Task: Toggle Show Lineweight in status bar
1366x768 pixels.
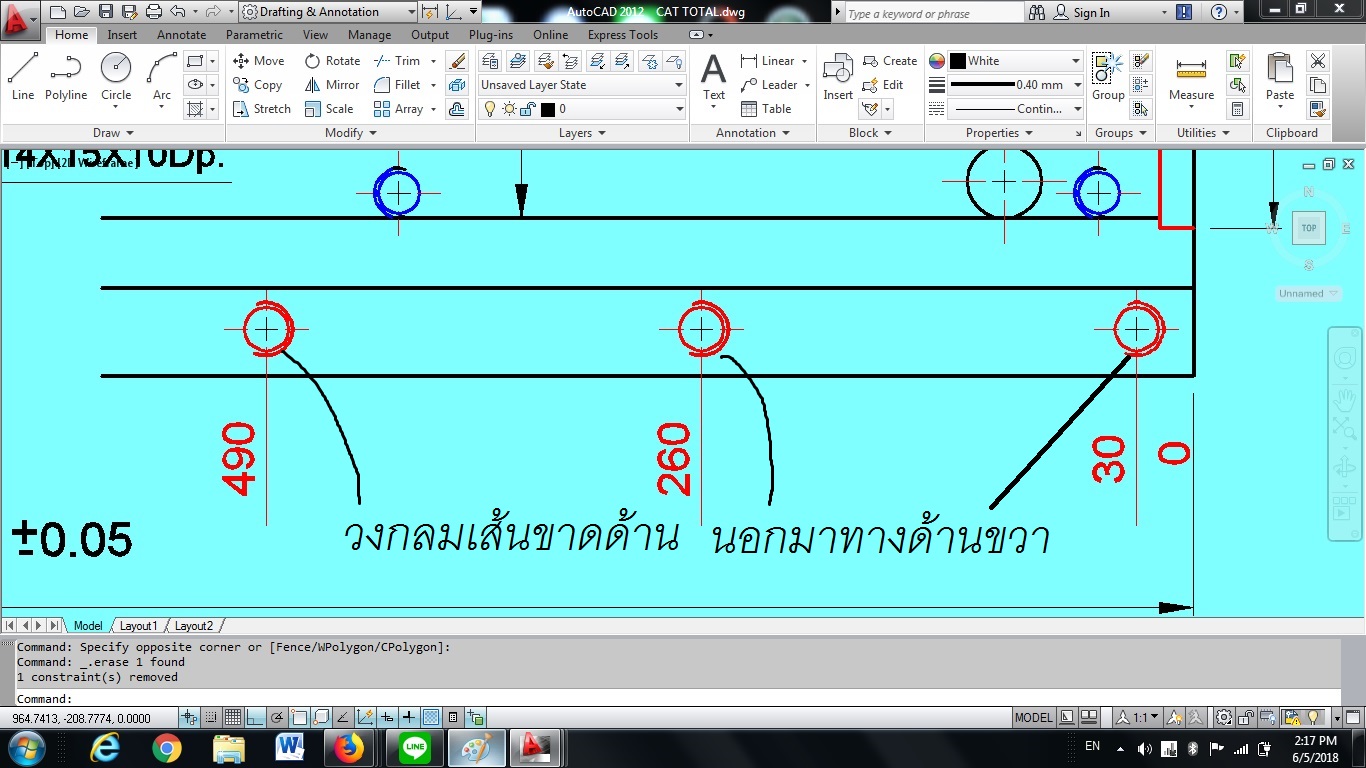Action: click(409, 717)
